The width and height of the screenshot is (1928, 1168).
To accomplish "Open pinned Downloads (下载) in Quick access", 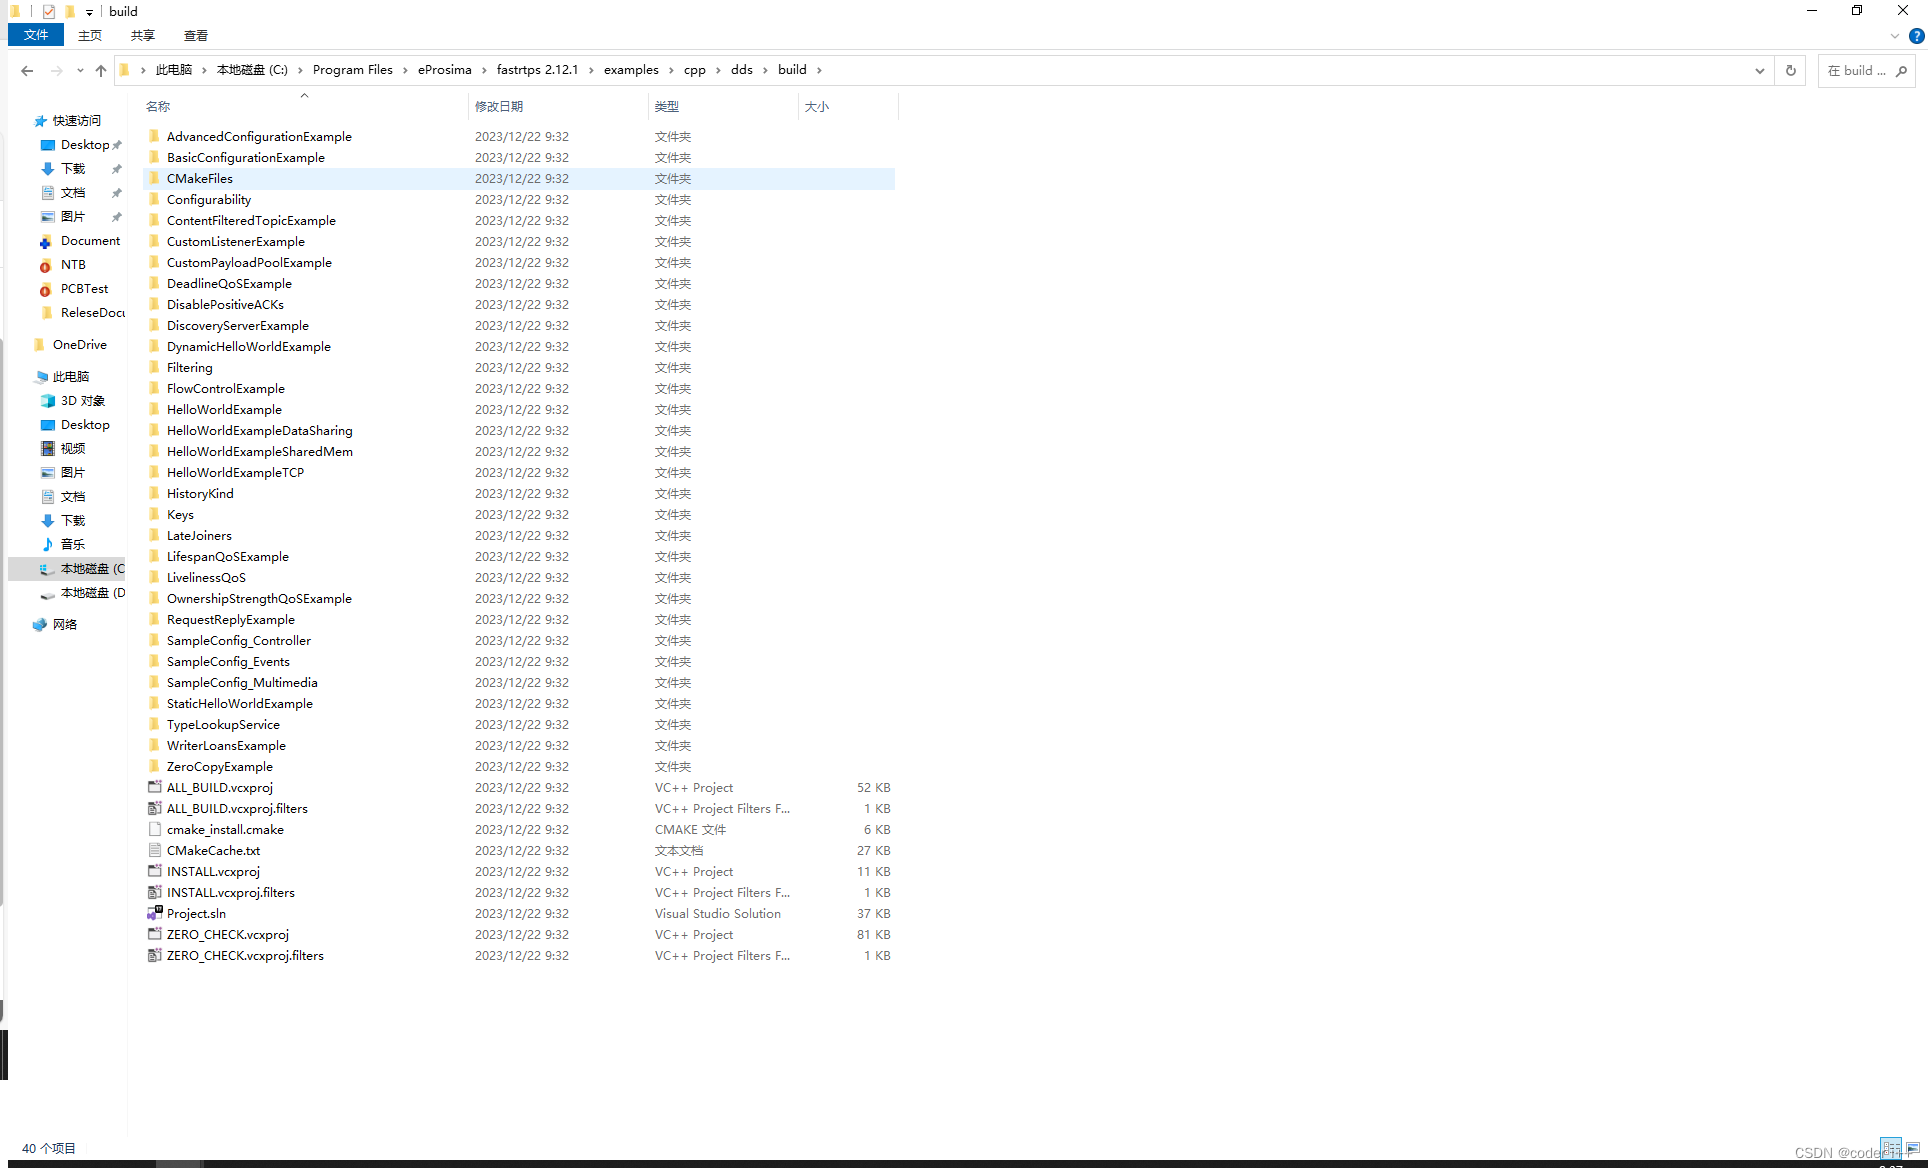I will pos(73,169).
